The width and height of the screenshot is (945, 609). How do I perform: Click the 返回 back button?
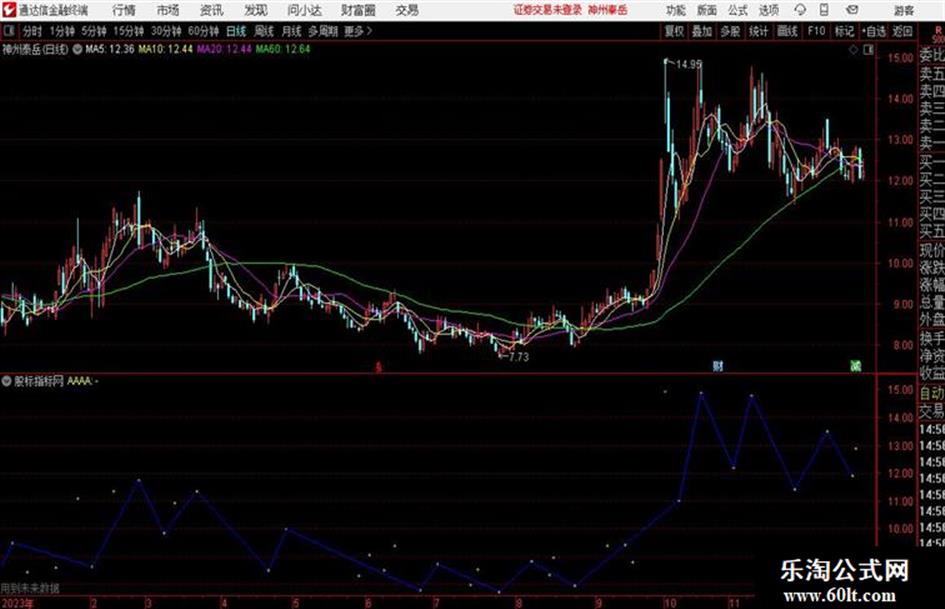click(x=903, y=31)
